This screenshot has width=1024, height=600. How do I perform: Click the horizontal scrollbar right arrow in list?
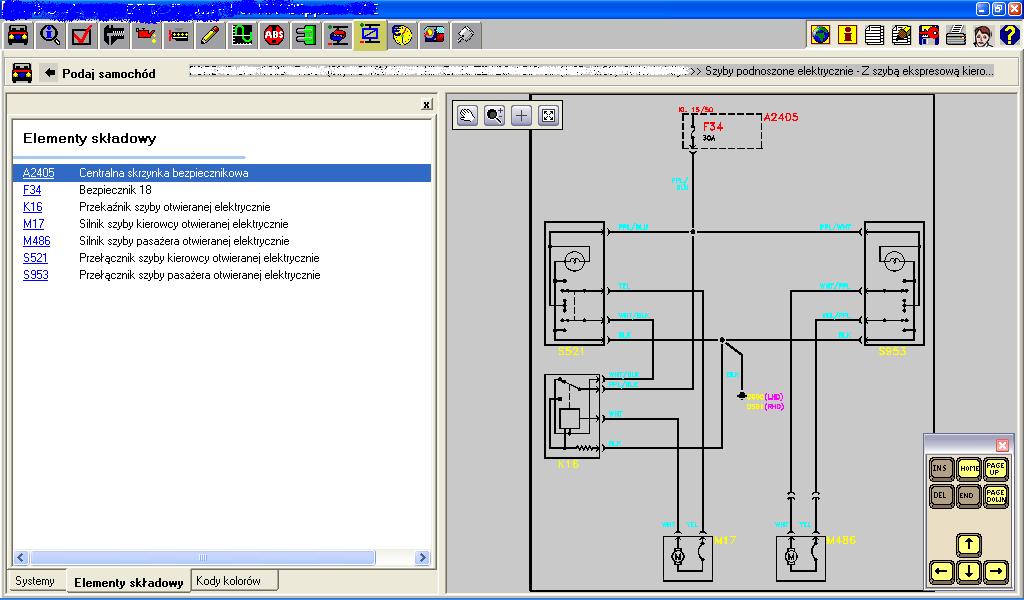pyautogui.click(x=422, y=558)
